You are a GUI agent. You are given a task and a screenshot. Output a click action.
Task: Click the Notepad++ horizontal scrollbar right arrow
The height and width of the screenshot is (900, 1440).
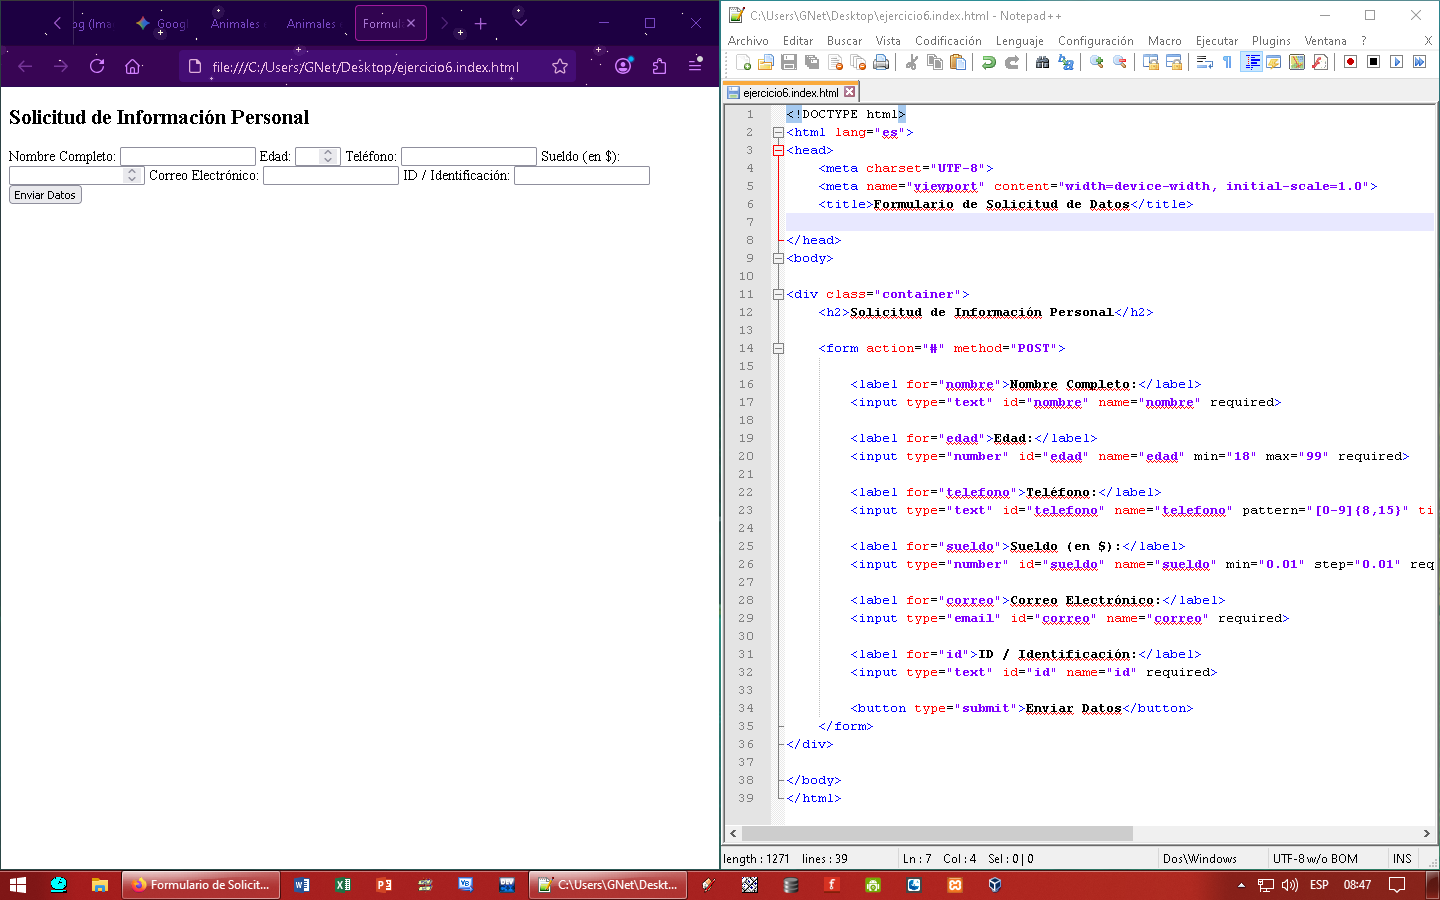1426,833
